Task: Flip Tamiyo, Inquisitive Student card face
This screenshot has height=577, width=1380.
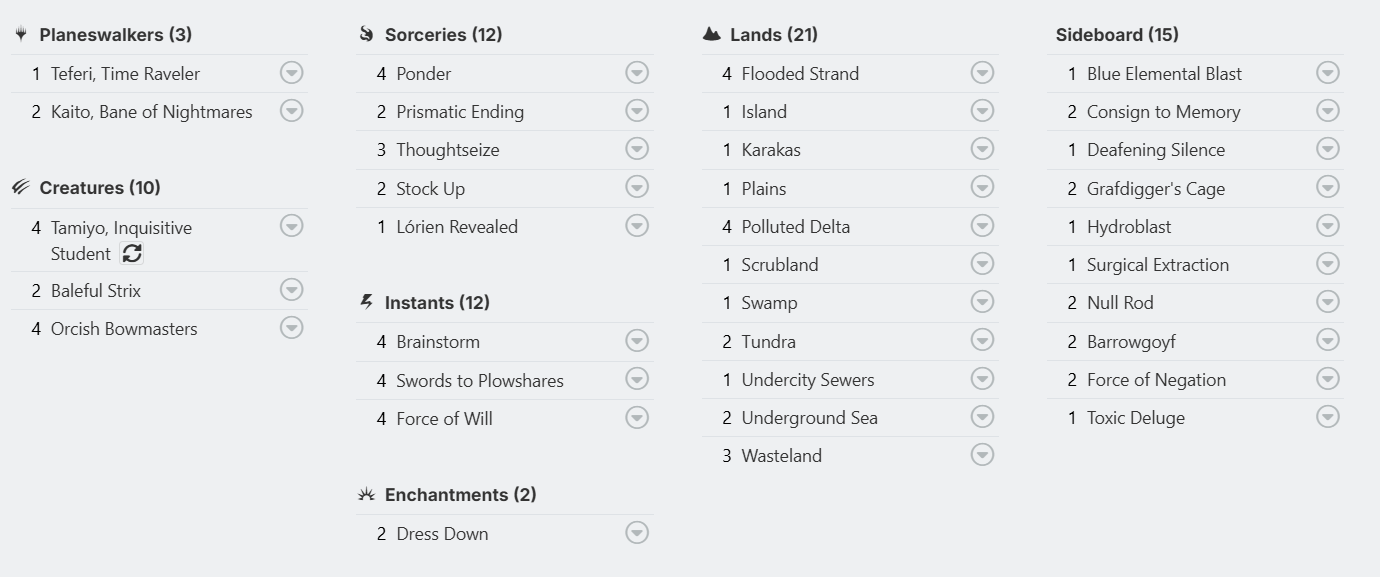Action: coord(132,254)
